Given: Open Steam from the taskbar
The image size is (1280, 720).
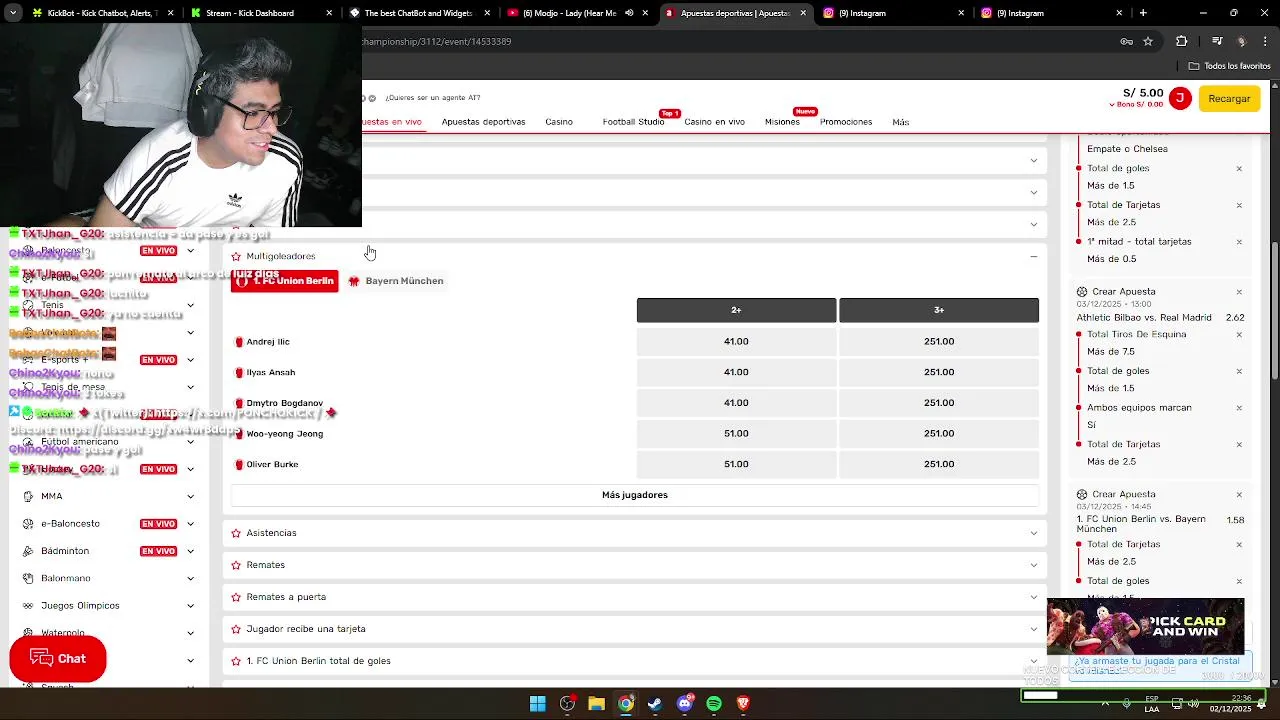Looking at the screenshot, I should 655,704.
